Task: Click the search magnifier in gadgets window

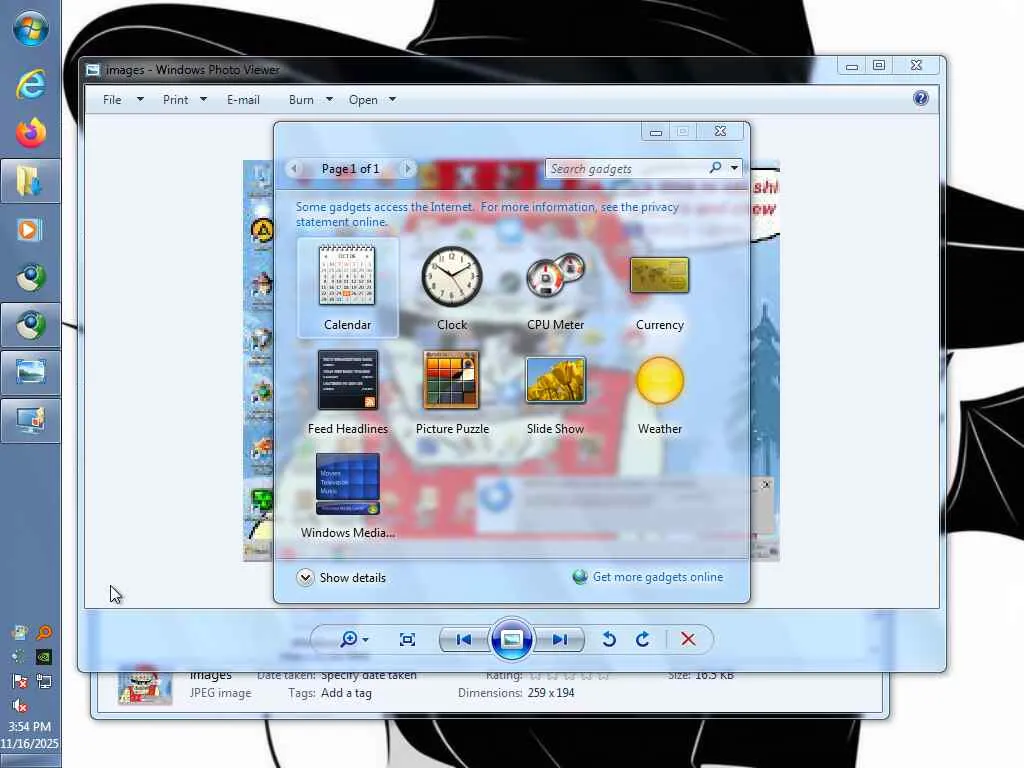Action: coord(716,168)
